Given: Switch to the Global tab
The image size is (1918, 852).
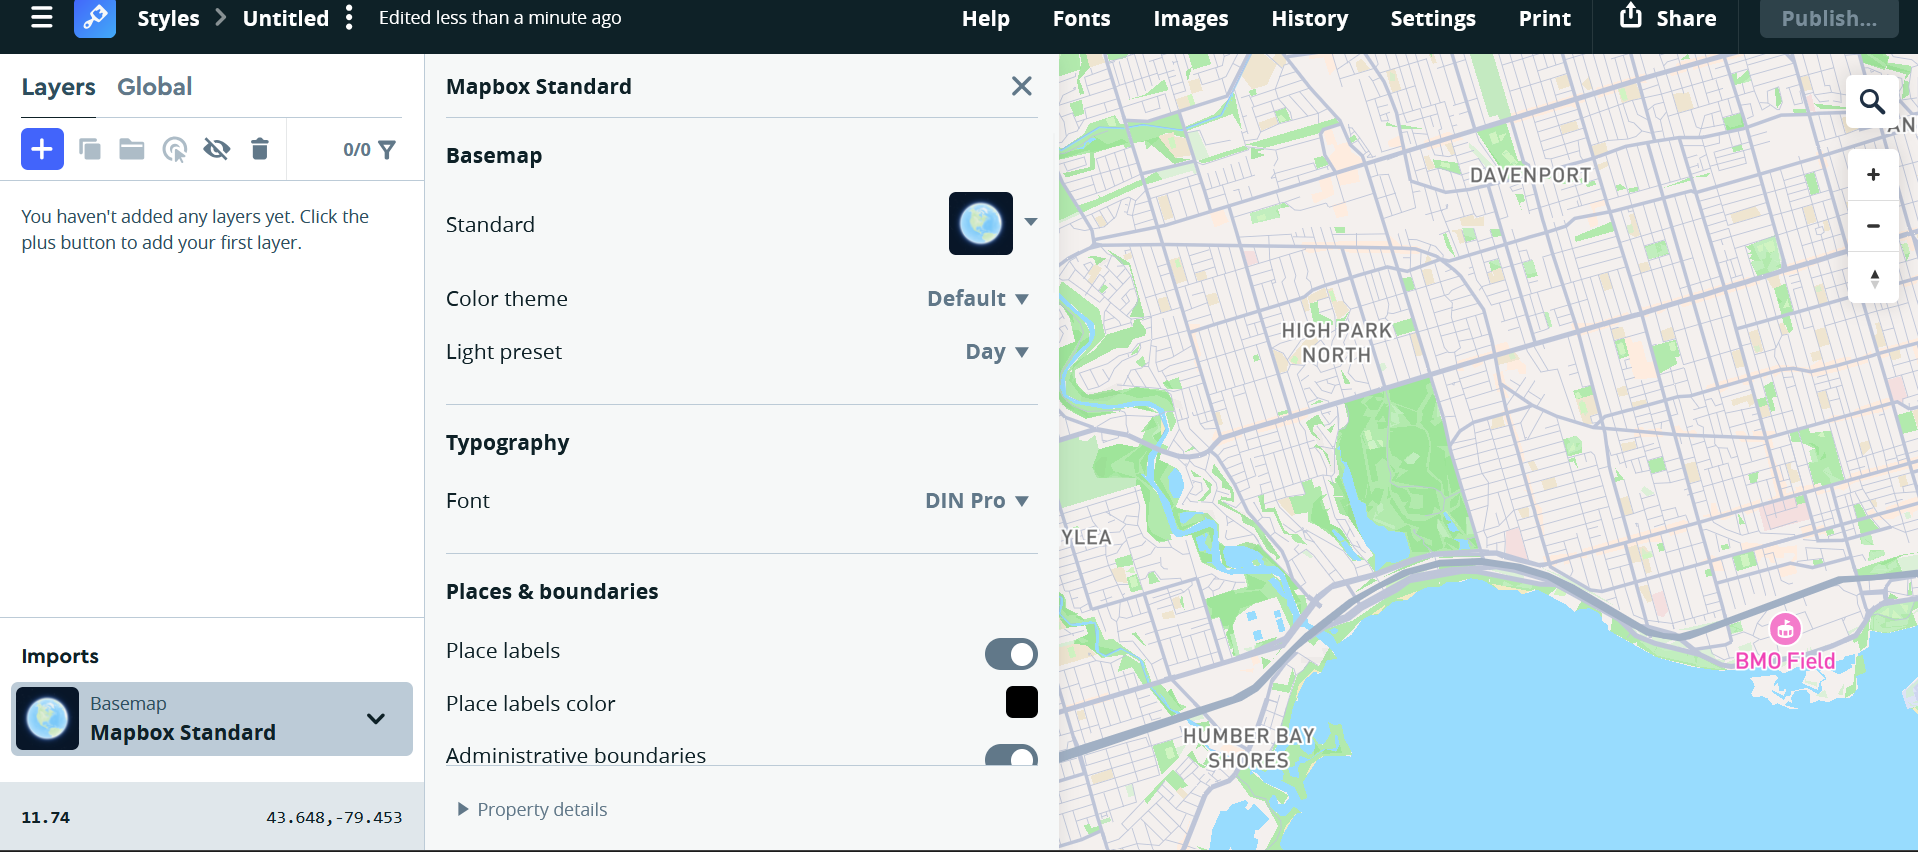Looking at the screenshot, I should pos(155,87).
